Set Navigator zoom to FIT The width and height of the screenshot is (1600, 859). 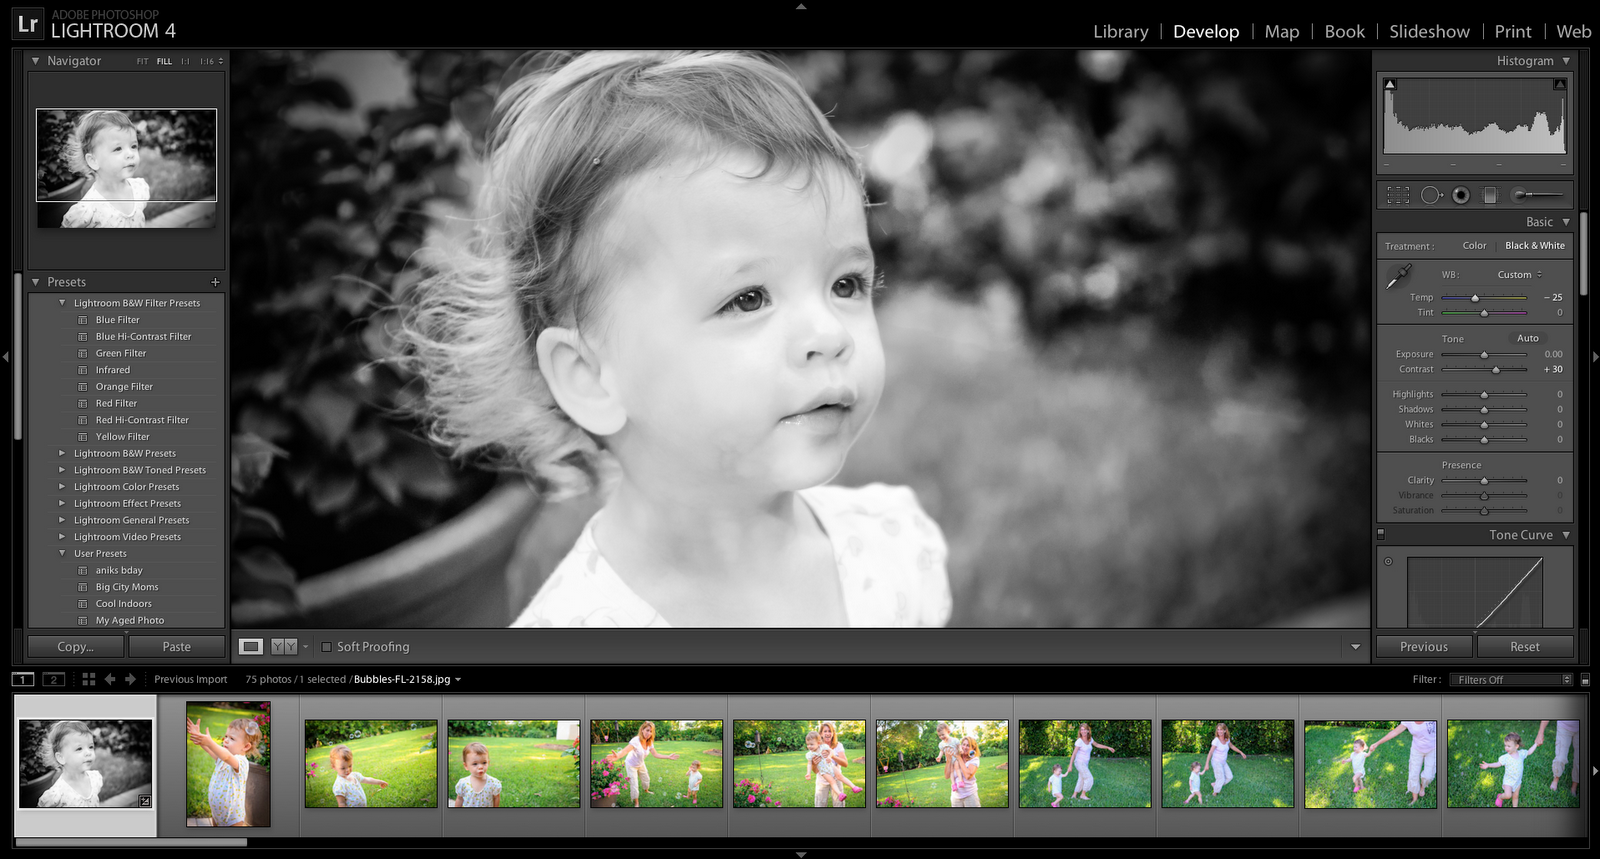(142, 61)
